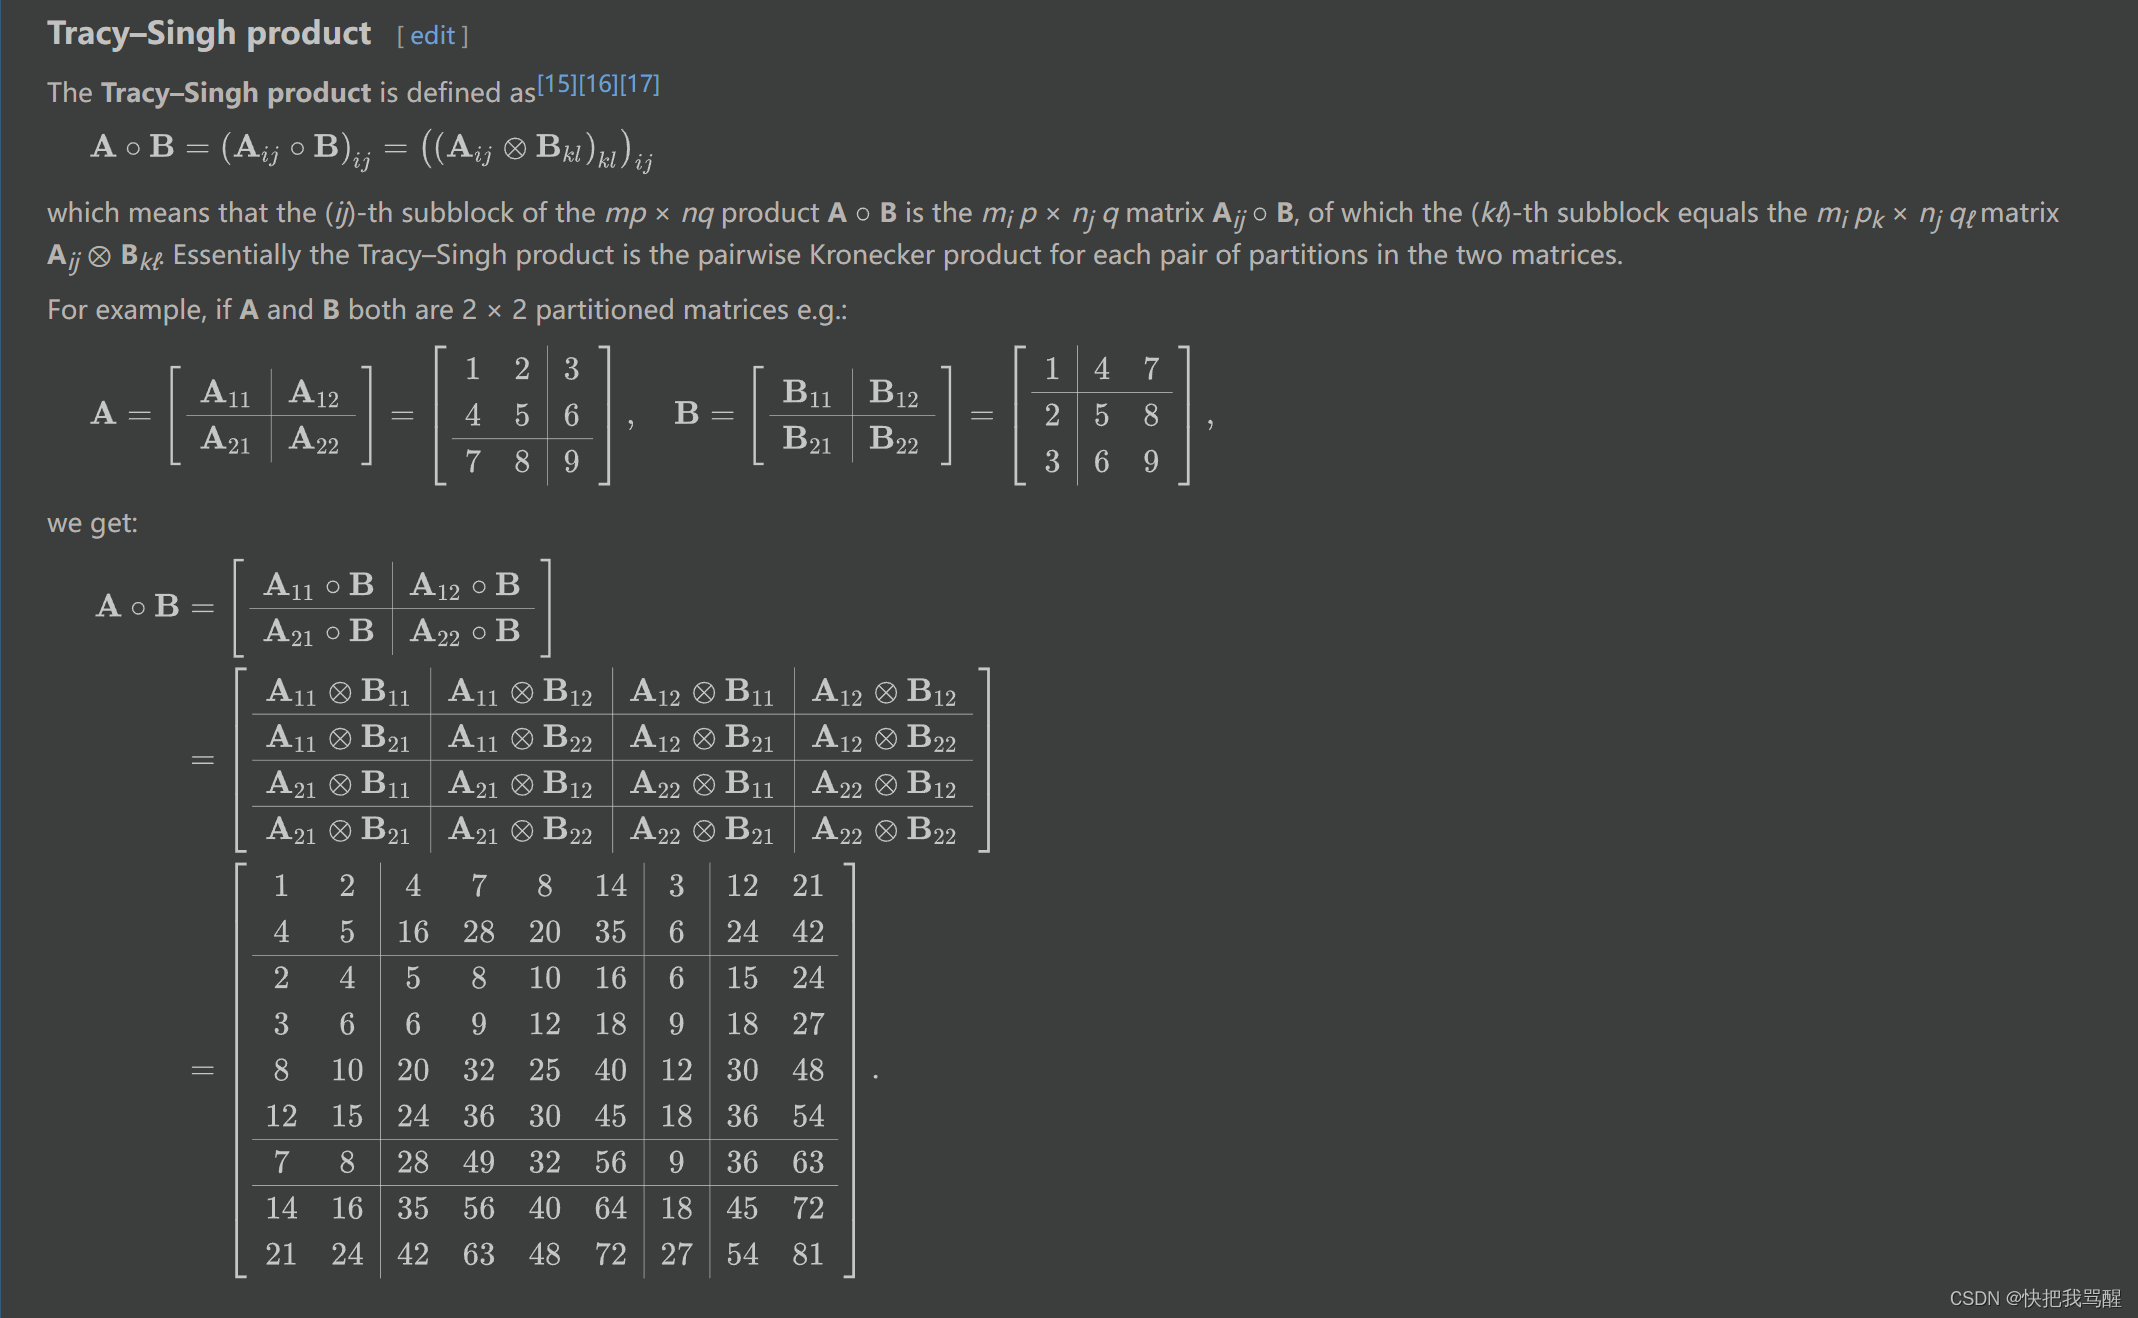The width and height of the screenshot is (2138, 1318).
Task: Click the value 64 in result matrix
Action: pyautogui.click(x=610, y=1208)
